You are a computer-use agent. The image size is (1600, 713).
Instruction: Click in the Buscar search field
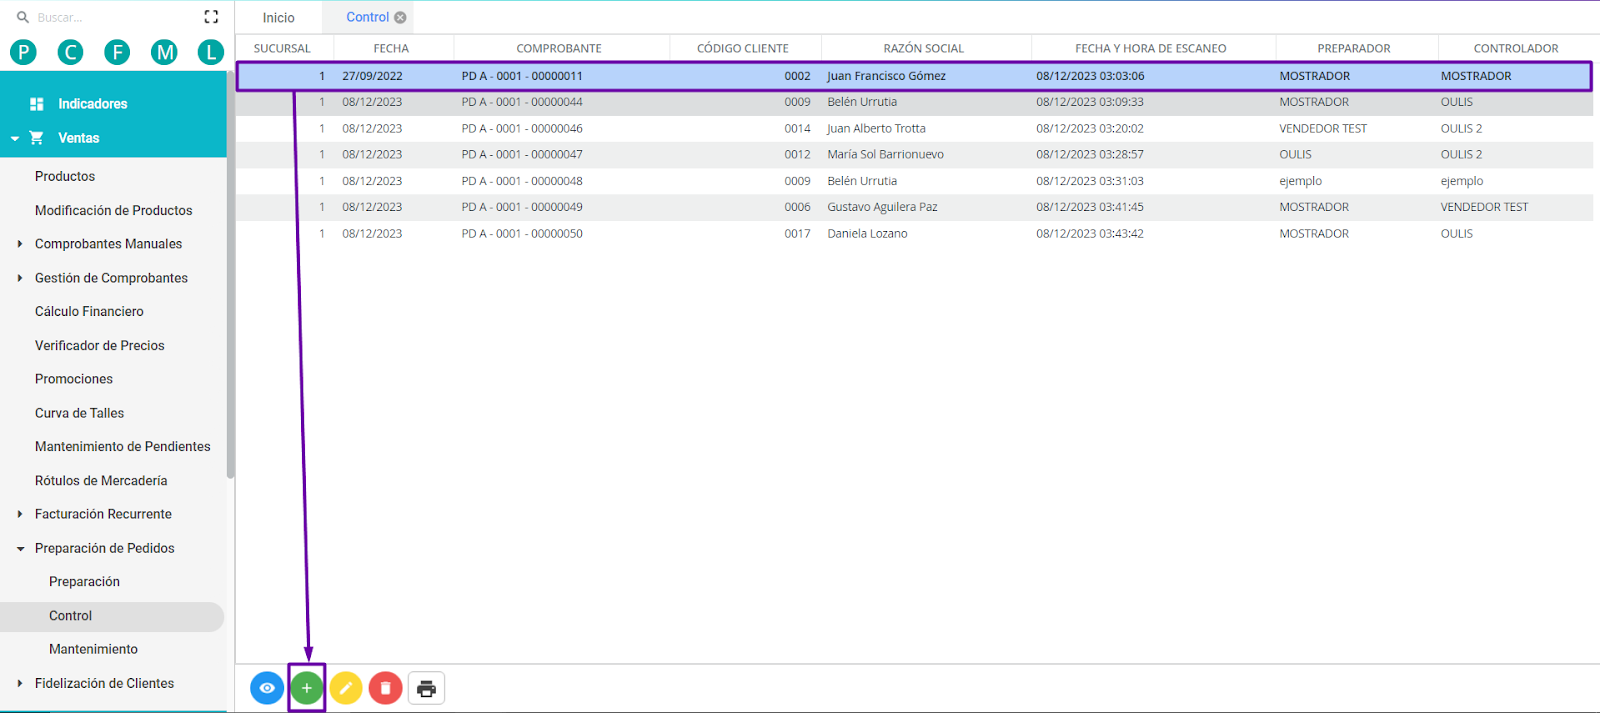(x=110, y=17)
